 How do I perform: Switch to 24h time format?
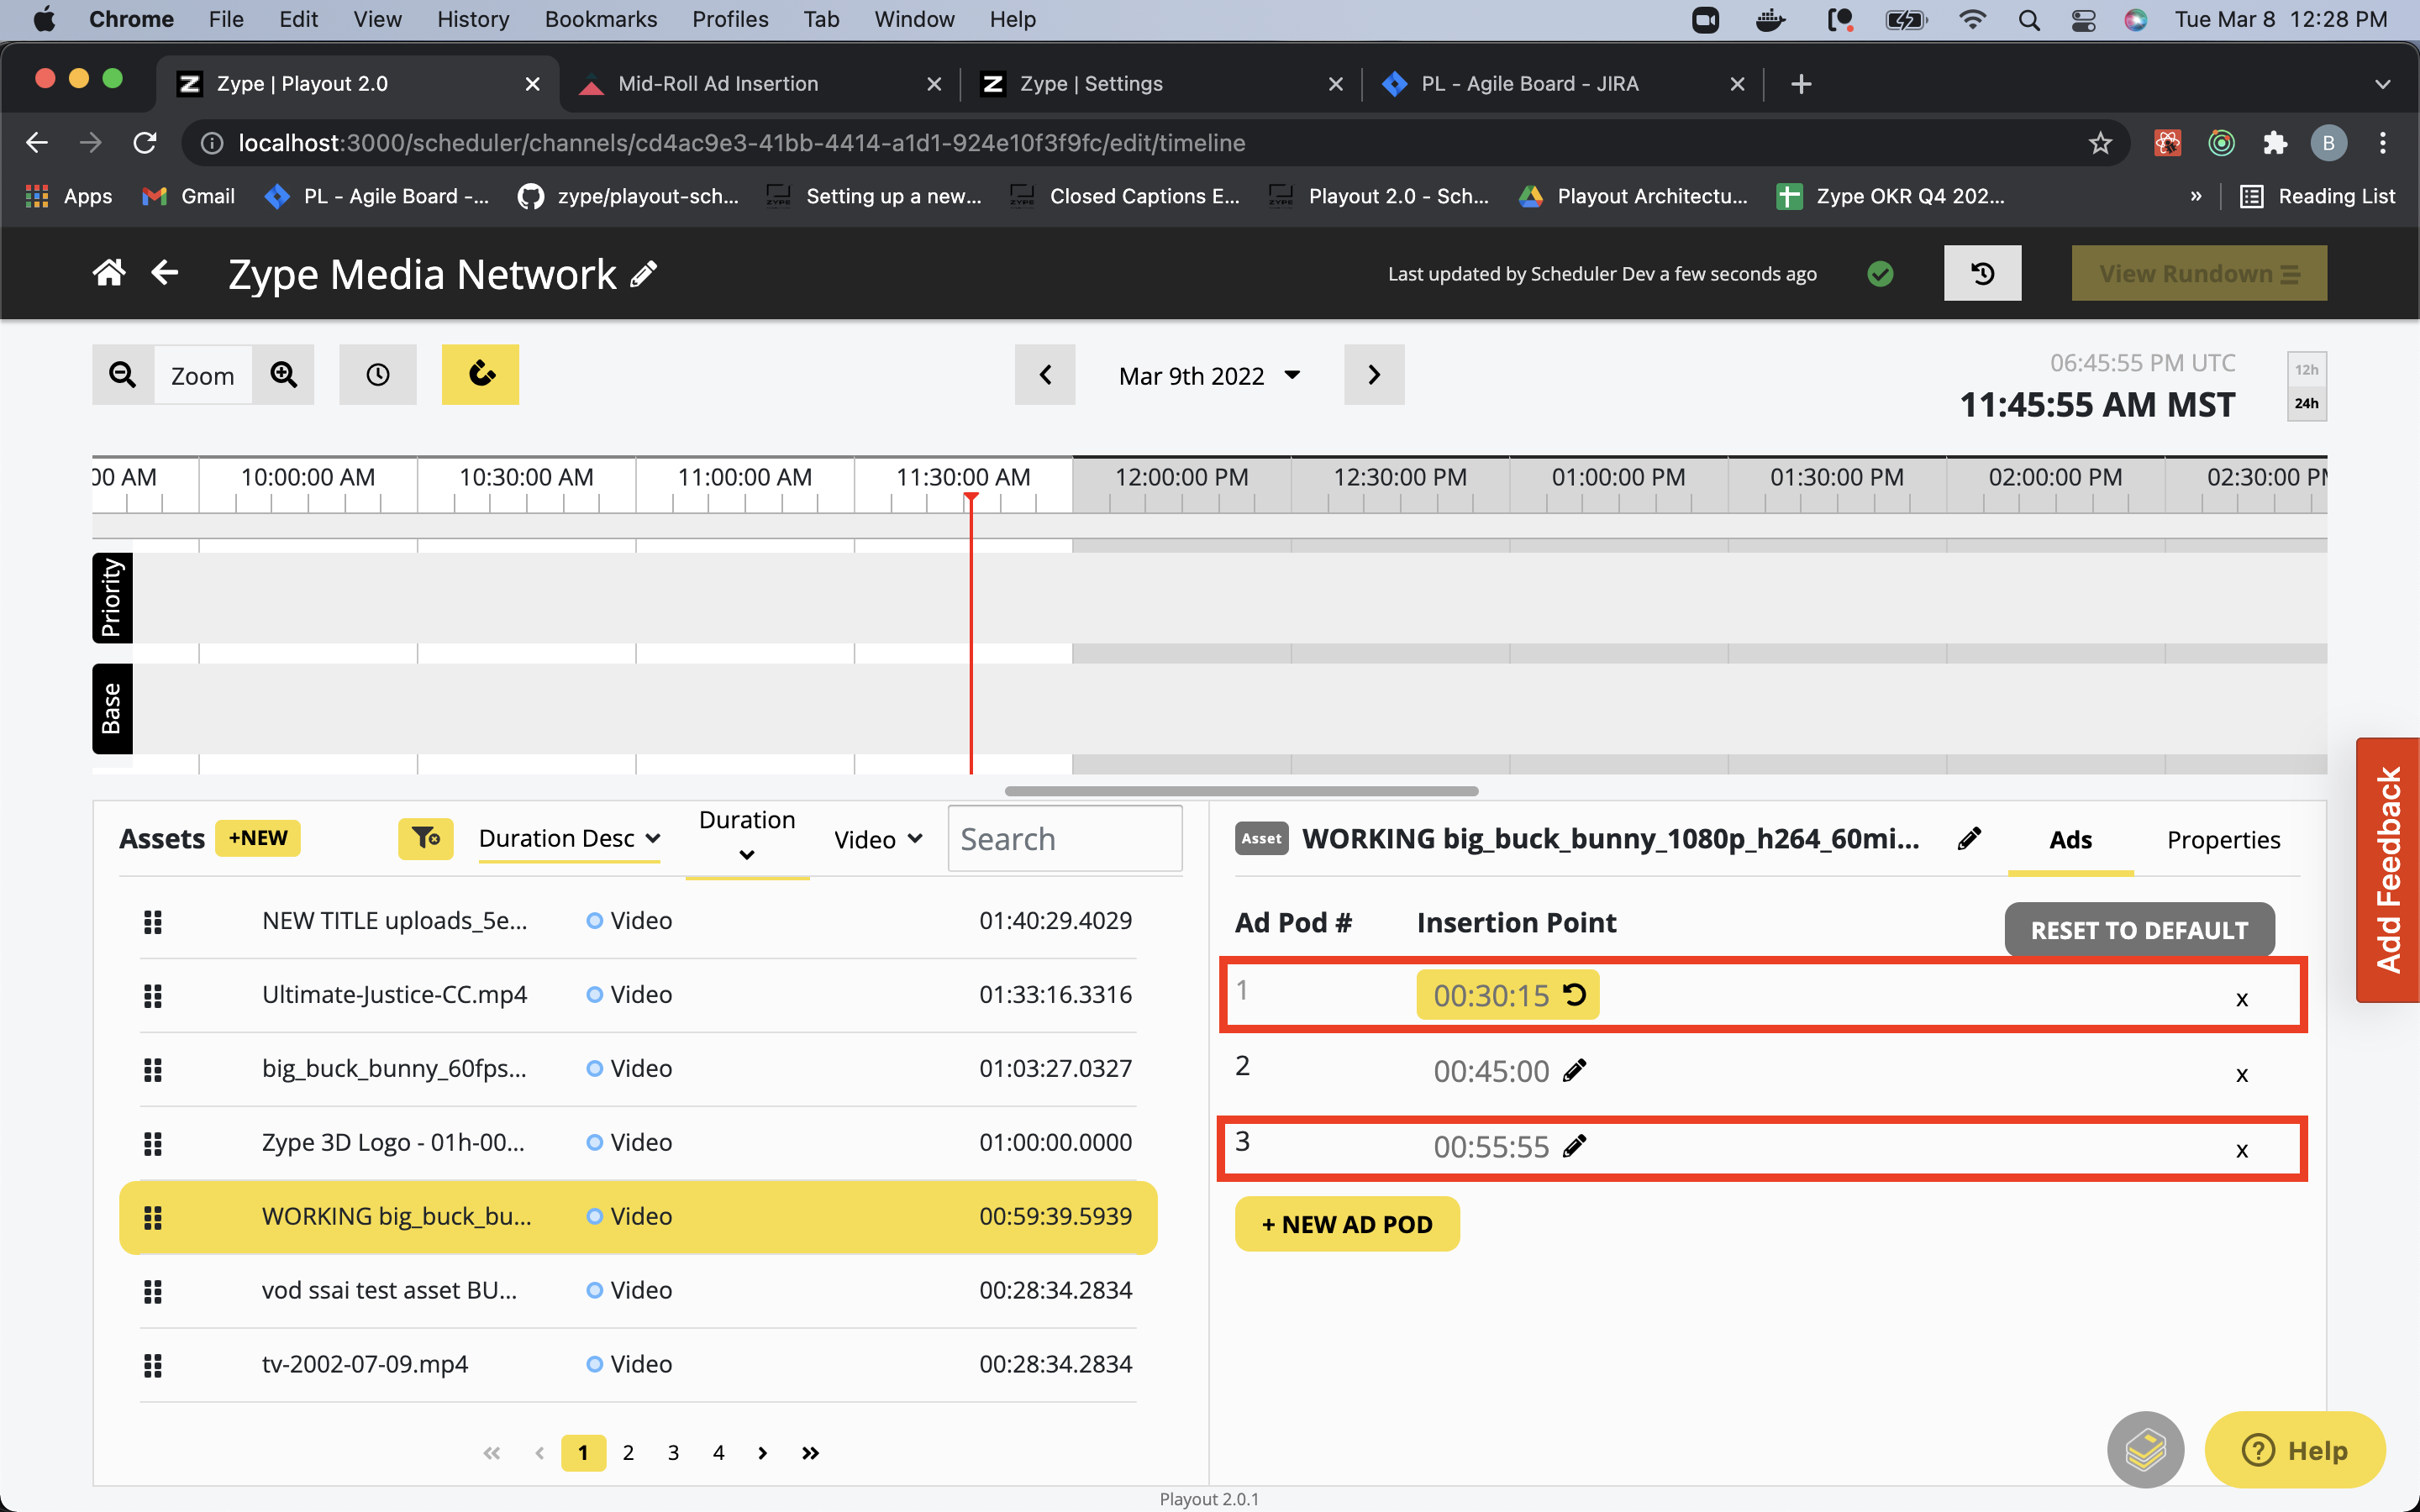2306,403
